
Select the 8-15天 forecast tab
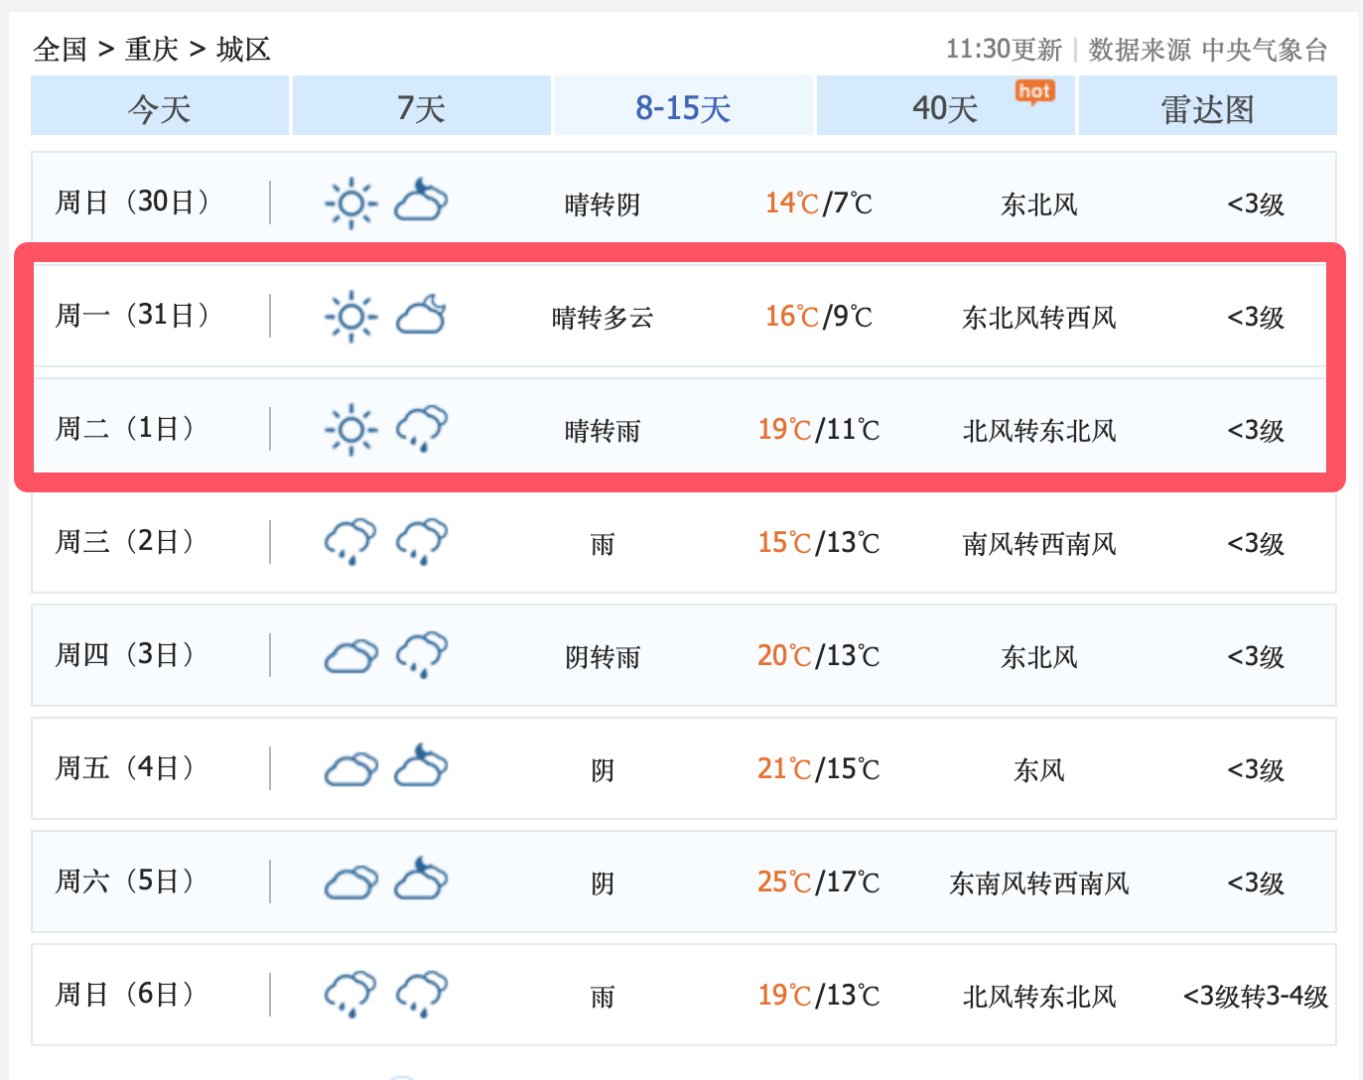coord(683,107)
